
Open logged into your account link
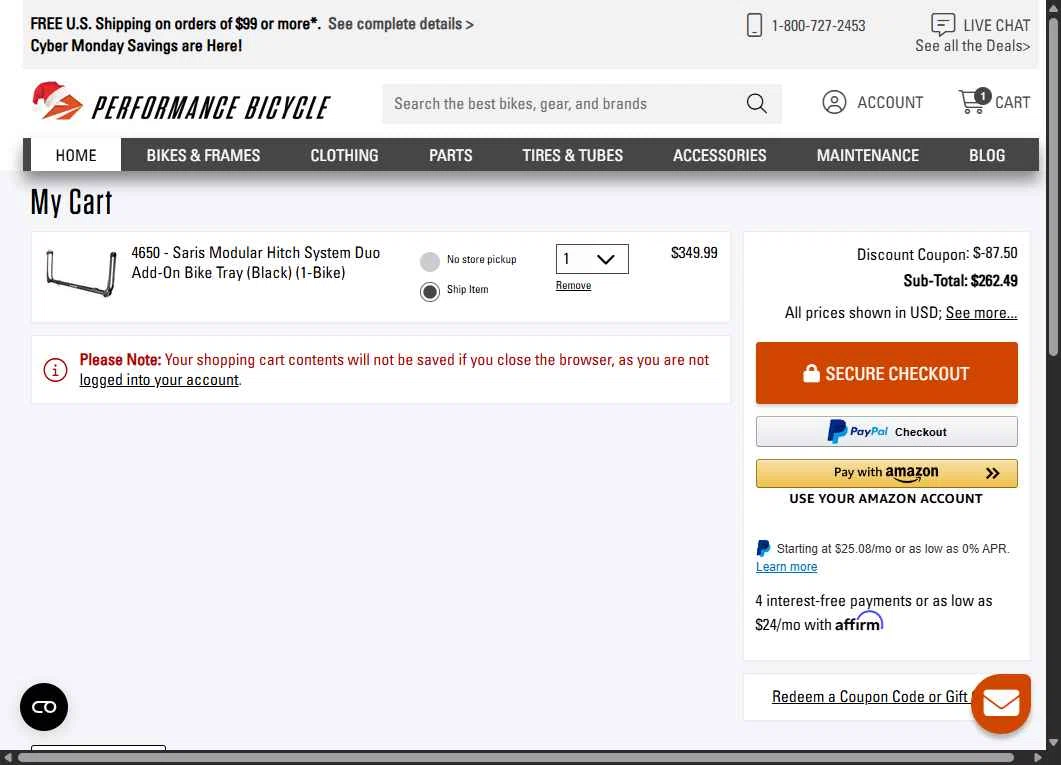159,380
